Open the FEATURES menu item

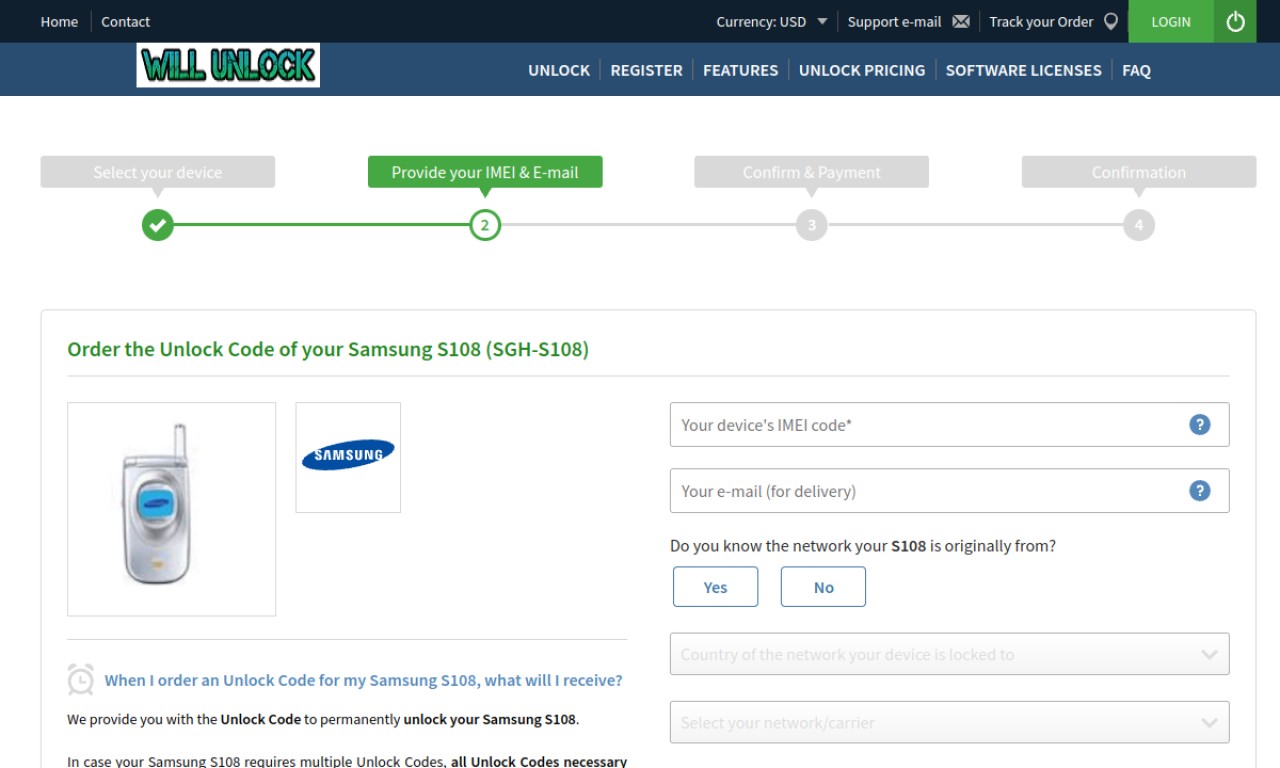coord(740,70)
